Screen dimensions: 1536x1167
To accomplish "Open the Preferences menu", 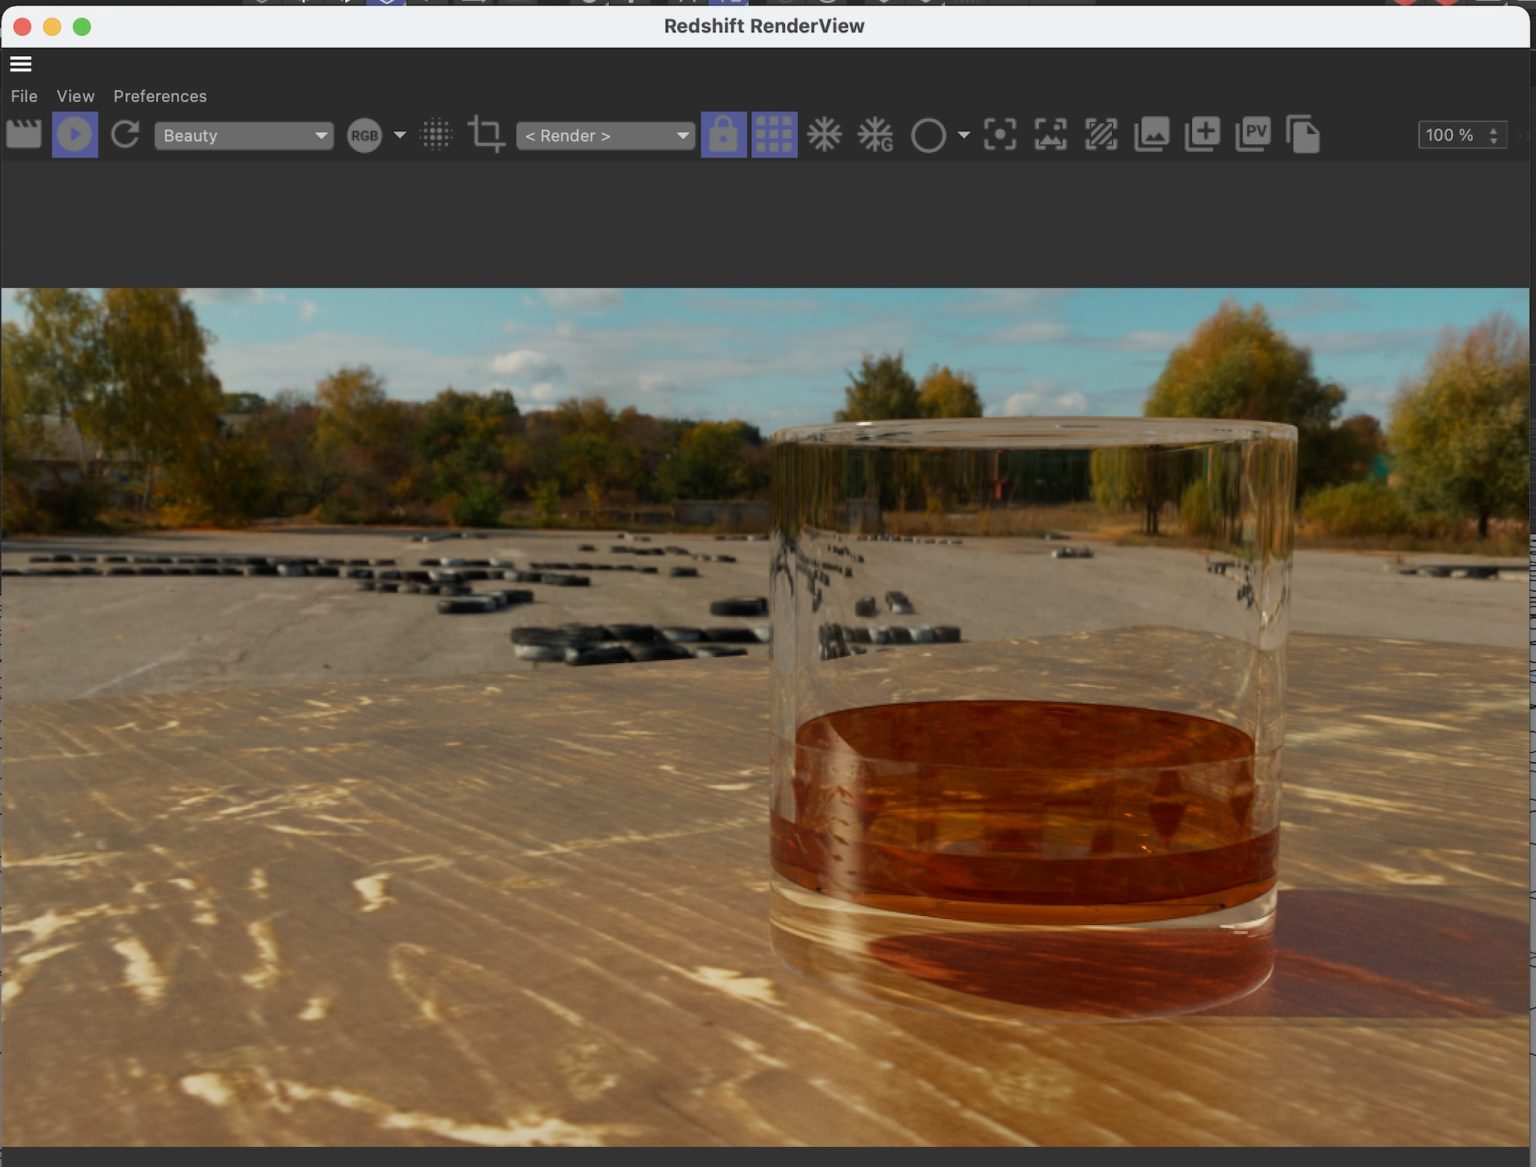I will (x=160, y=96).
